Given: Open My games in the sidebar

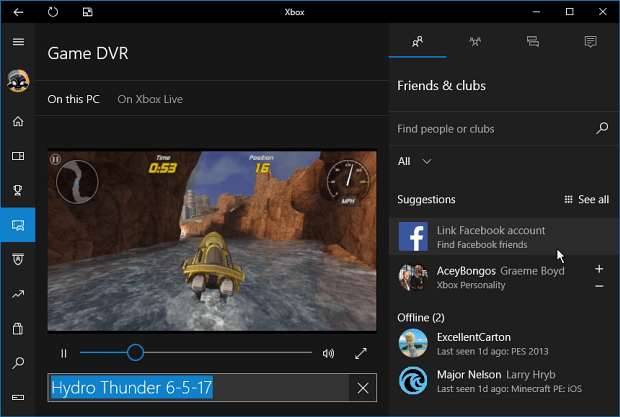Looking at the screenshot, I should [x=18, y=156].
